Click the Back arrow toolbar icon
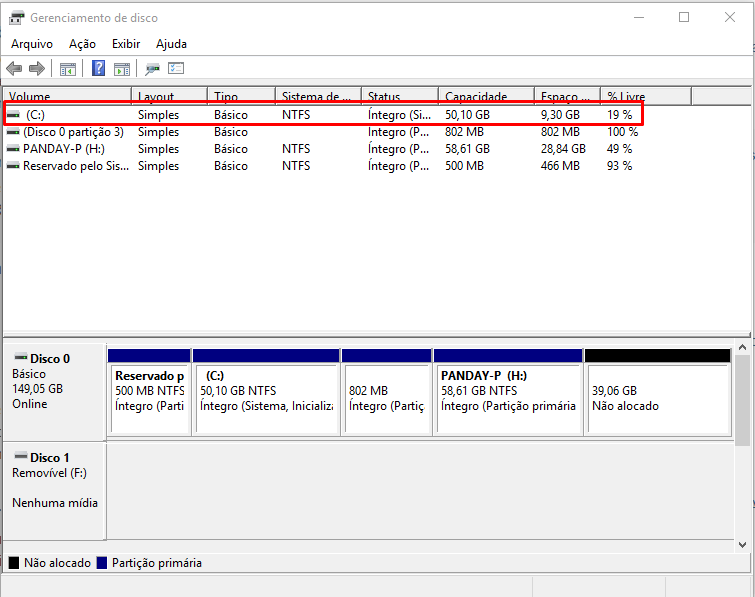755x597 pixels. tap(14, 69)
